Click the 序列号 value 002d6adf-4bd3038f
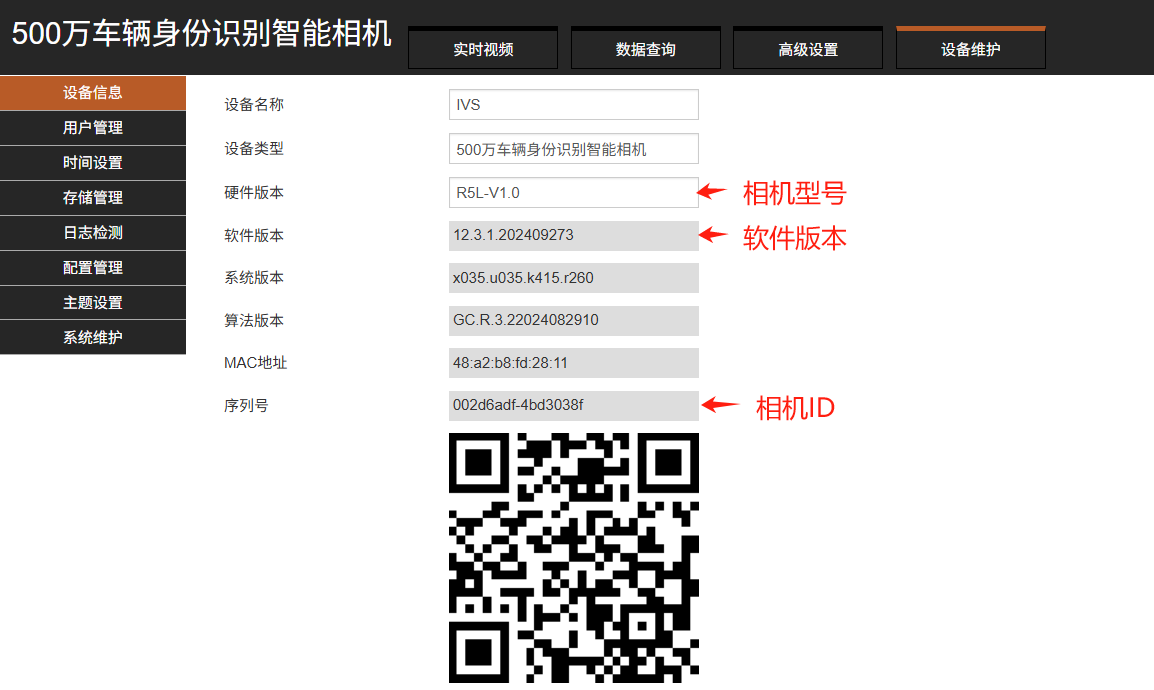Image resolution: width=1154 pixels, height=690 pixels. pyautogui.click(x=573, y=405)
